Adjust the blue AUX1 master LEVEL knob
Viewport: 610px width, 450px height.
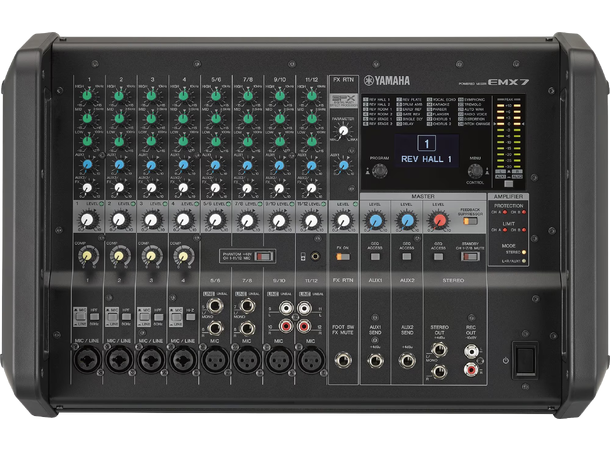(375, 220)
